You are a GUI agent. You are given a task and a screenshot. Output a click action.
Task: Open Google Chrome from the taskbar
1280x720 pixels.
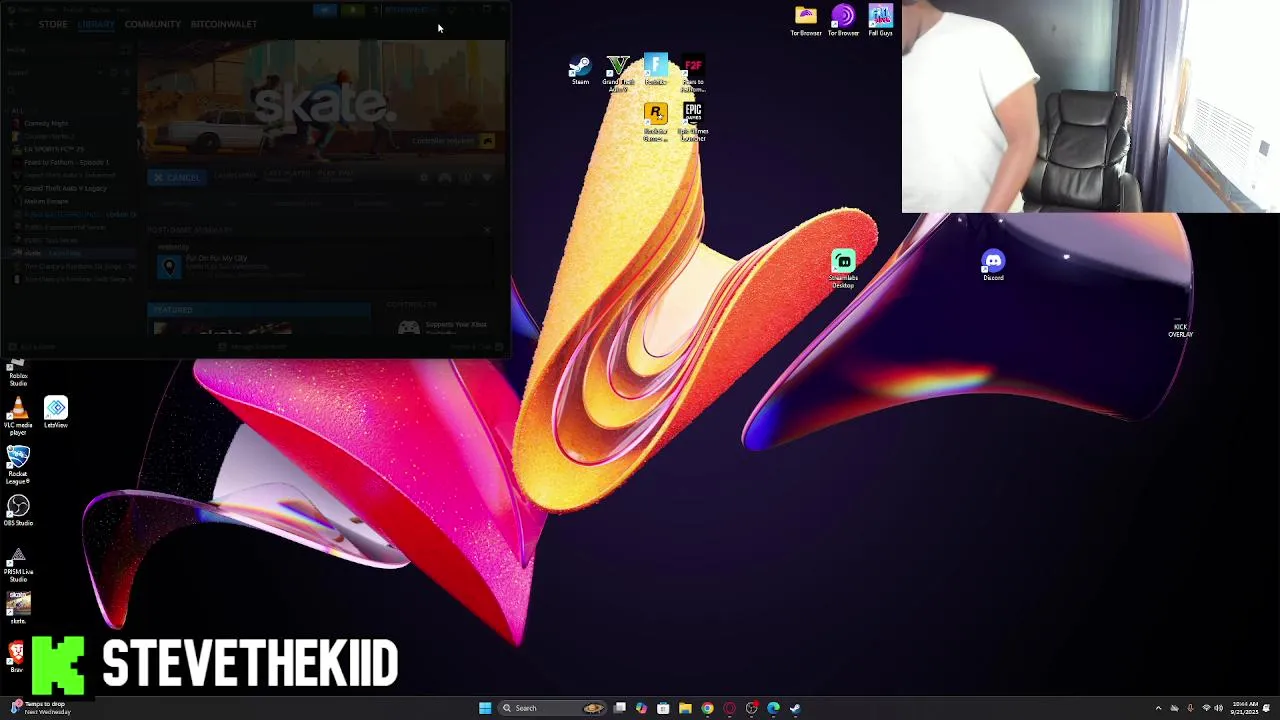[707, 708]
